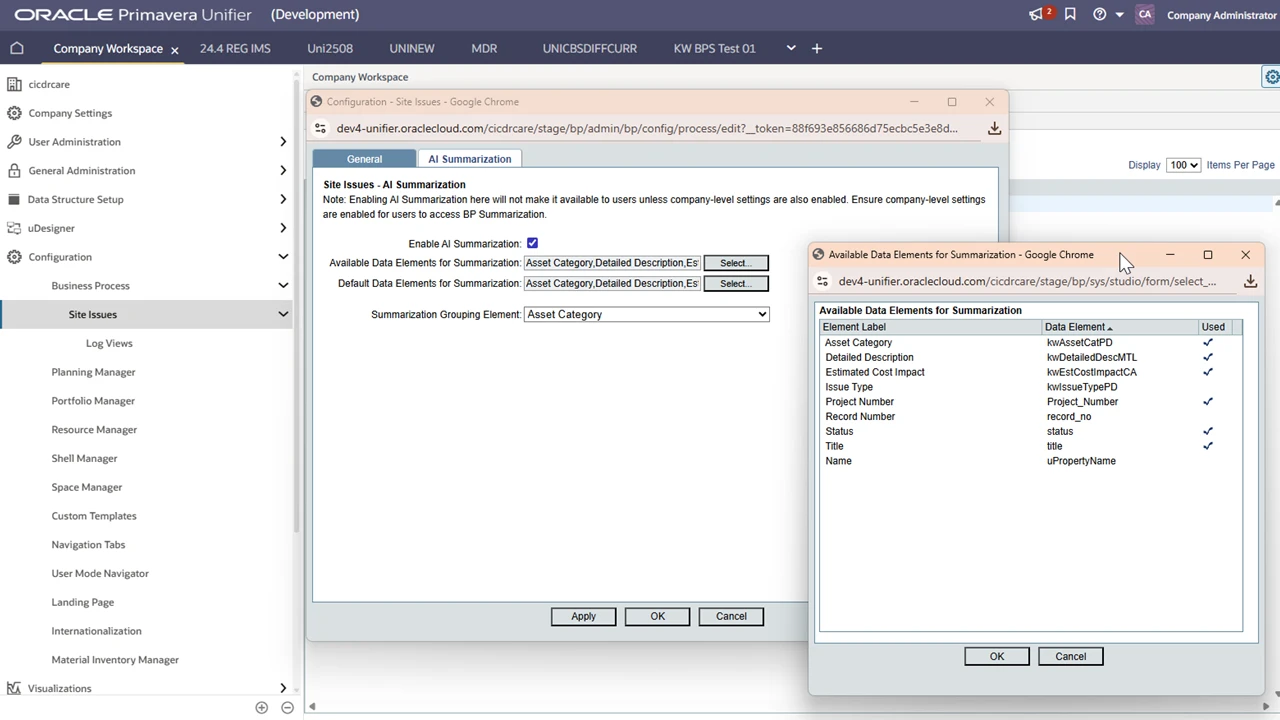1280x720 pixels.
Task: Uncheck Enable AI Summarization
Action: tap(531, 243)
